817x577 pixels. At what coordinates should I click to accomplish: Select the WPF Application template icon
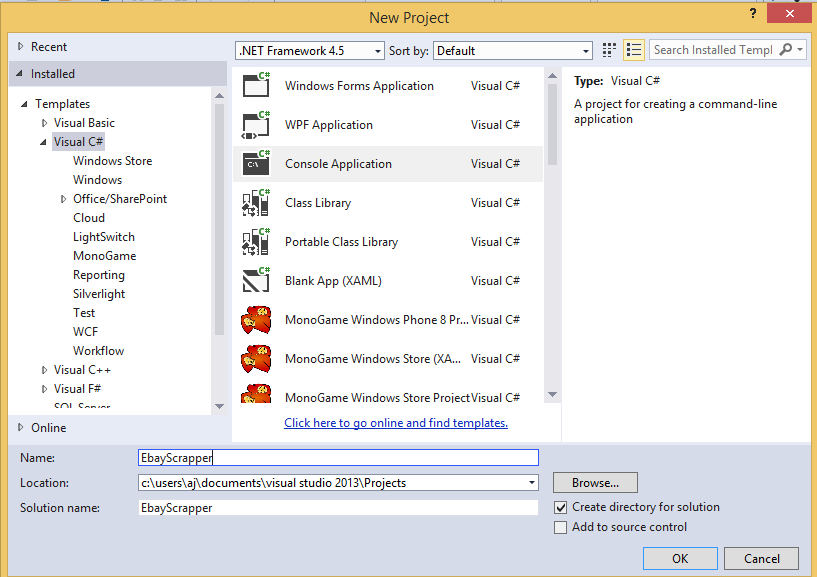click(256, 125)
